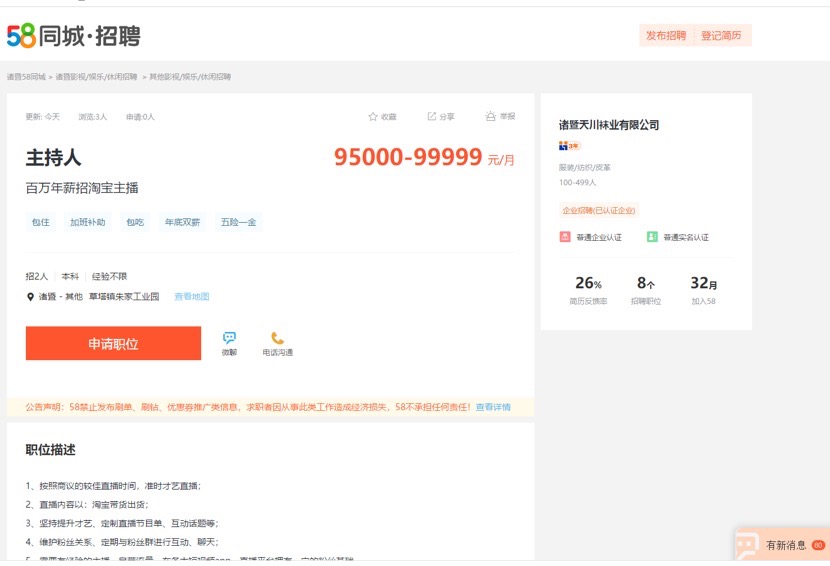The width and height of the screenshot is (830, 566).
Task: Click the 32月 加入58 stat
Action: coord(703,290)
